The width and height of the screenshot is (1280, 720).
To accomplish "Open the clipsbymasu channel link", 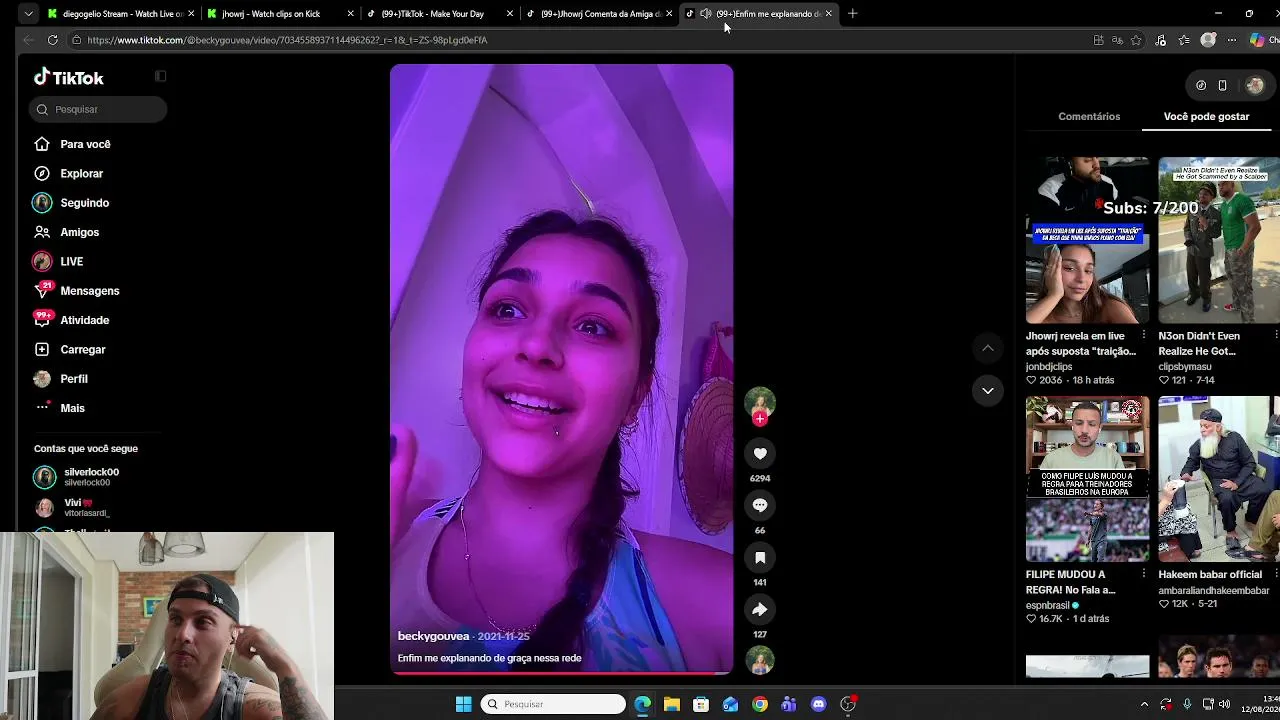I will click(1185, 367).
